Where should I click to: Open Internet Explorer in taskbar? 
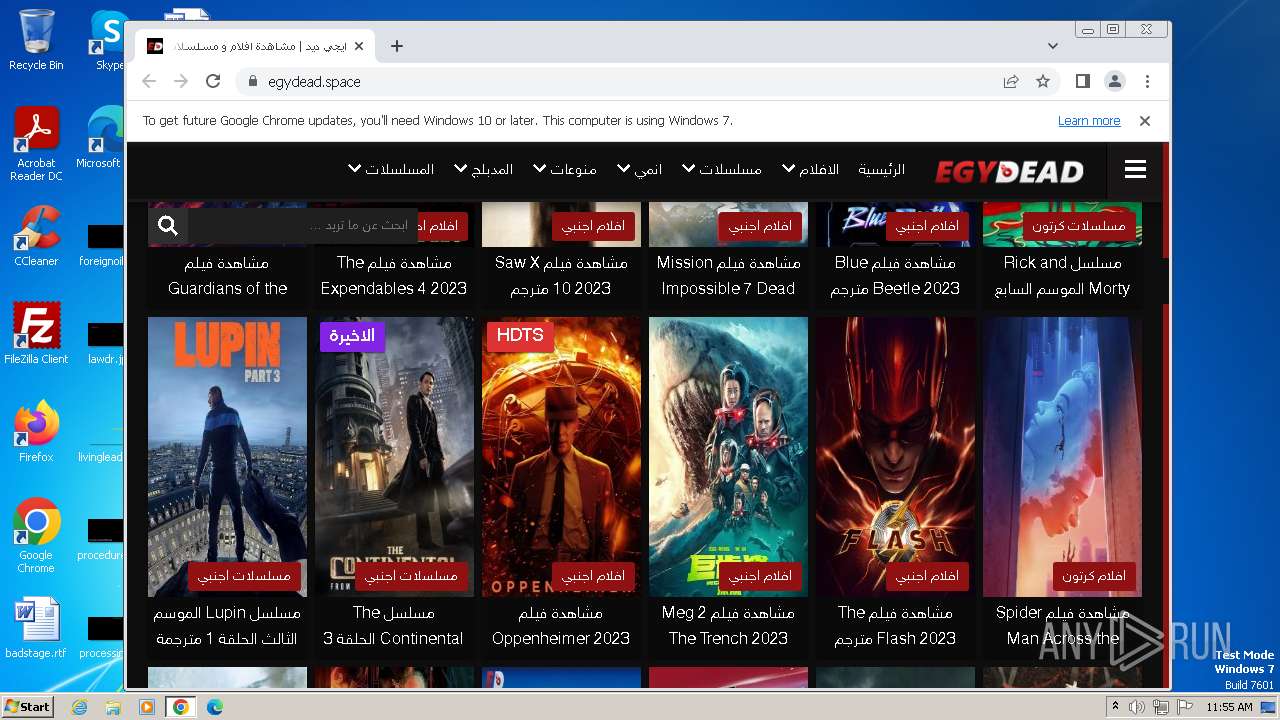(79, 707)
